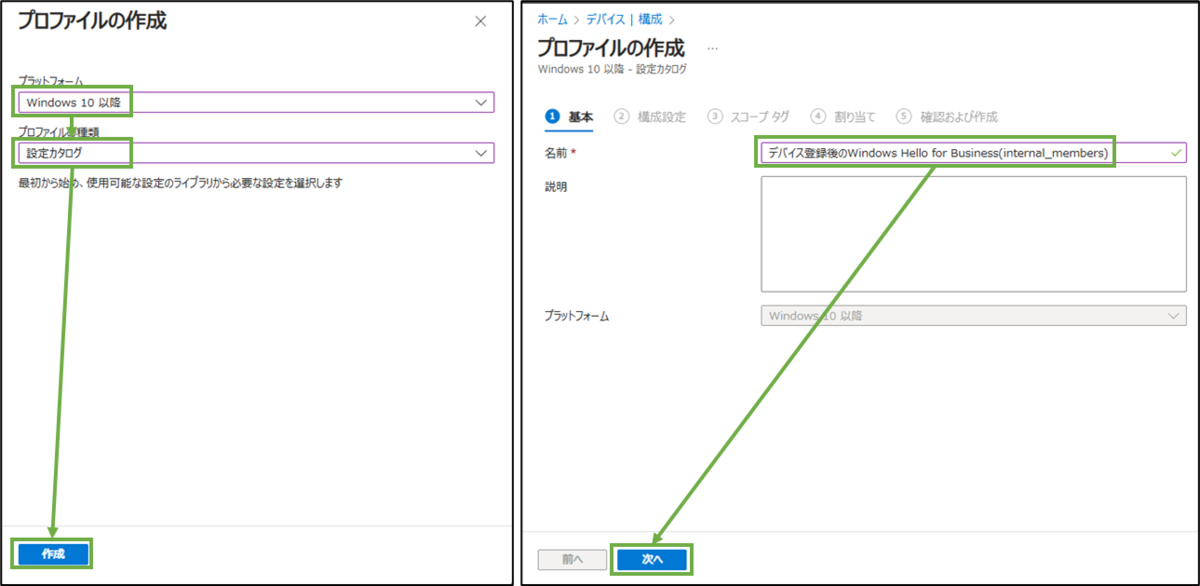
Task: Open the ellipsis menu beside the right title
Action: (x=713, y=48)
